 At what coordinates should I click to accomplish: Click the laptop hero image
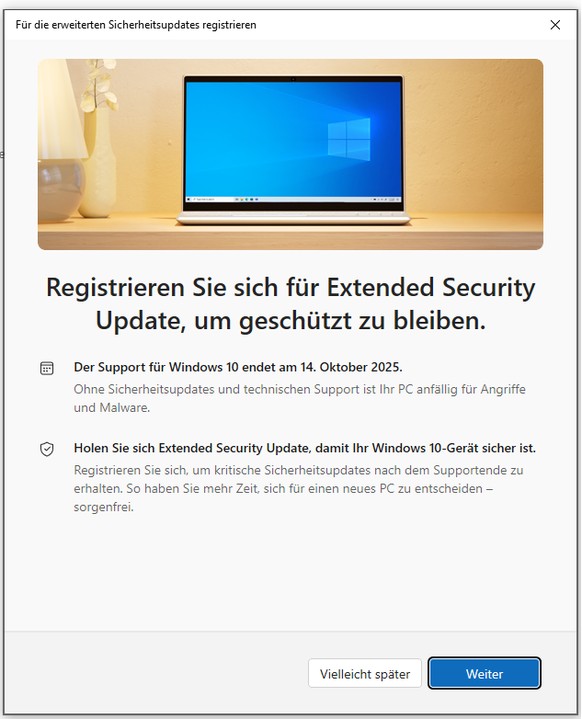click(290, 154)
